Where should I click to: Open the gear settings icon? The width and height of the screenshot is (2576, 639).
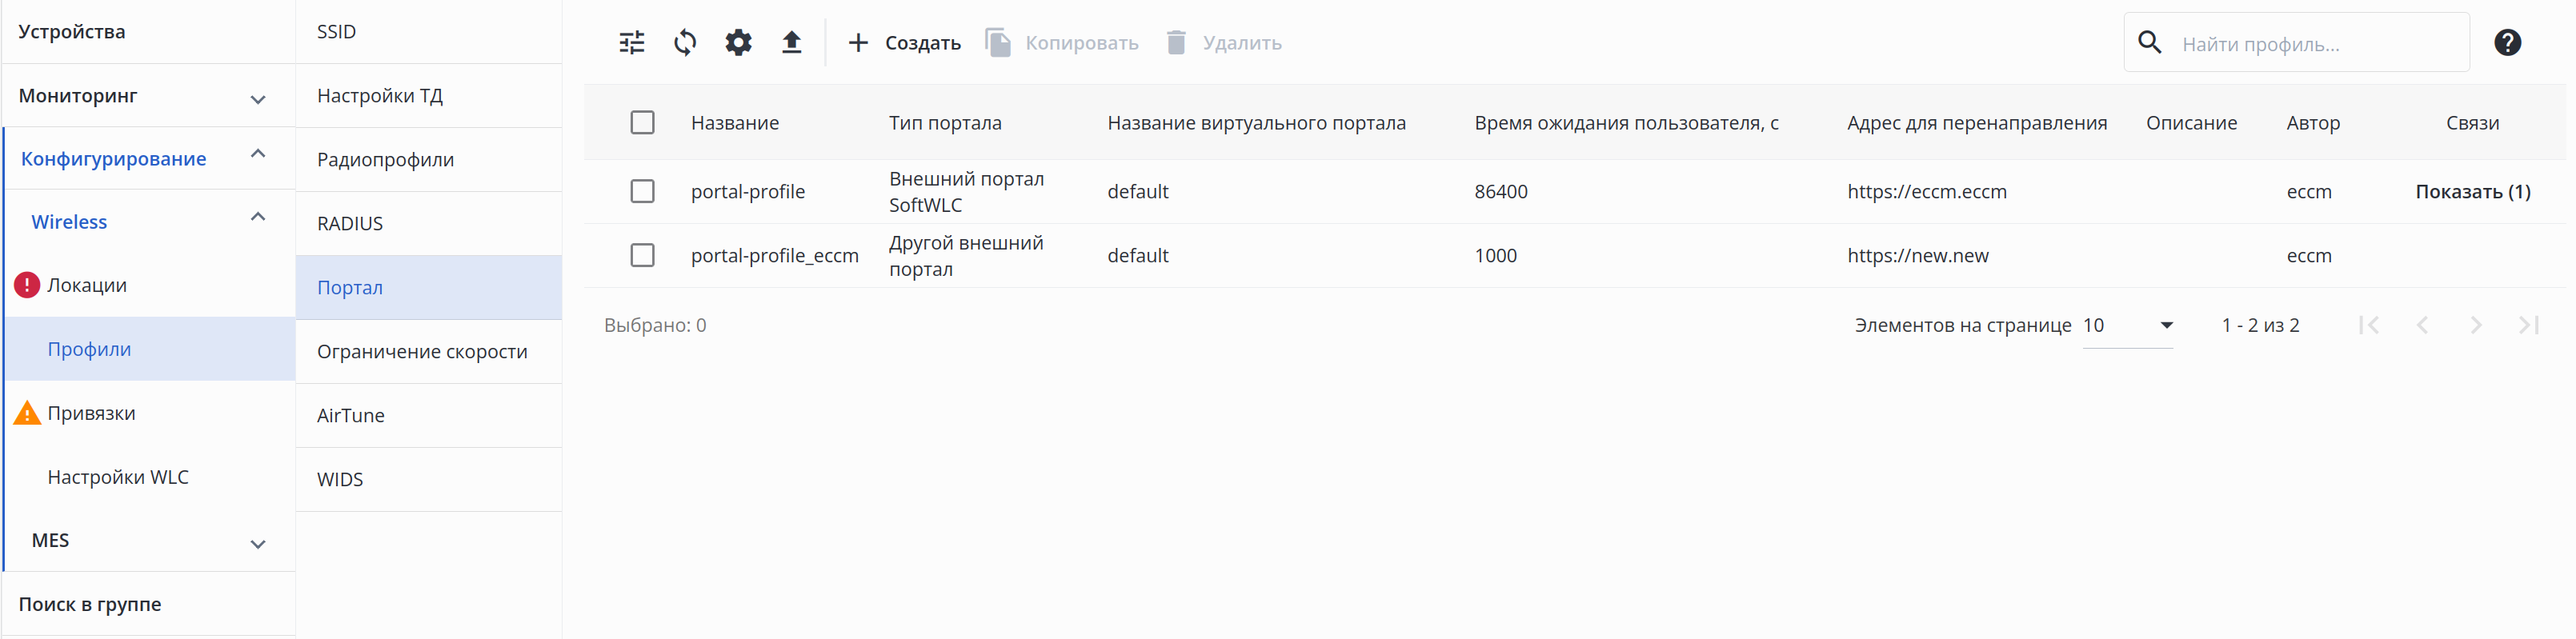[738, 43]
